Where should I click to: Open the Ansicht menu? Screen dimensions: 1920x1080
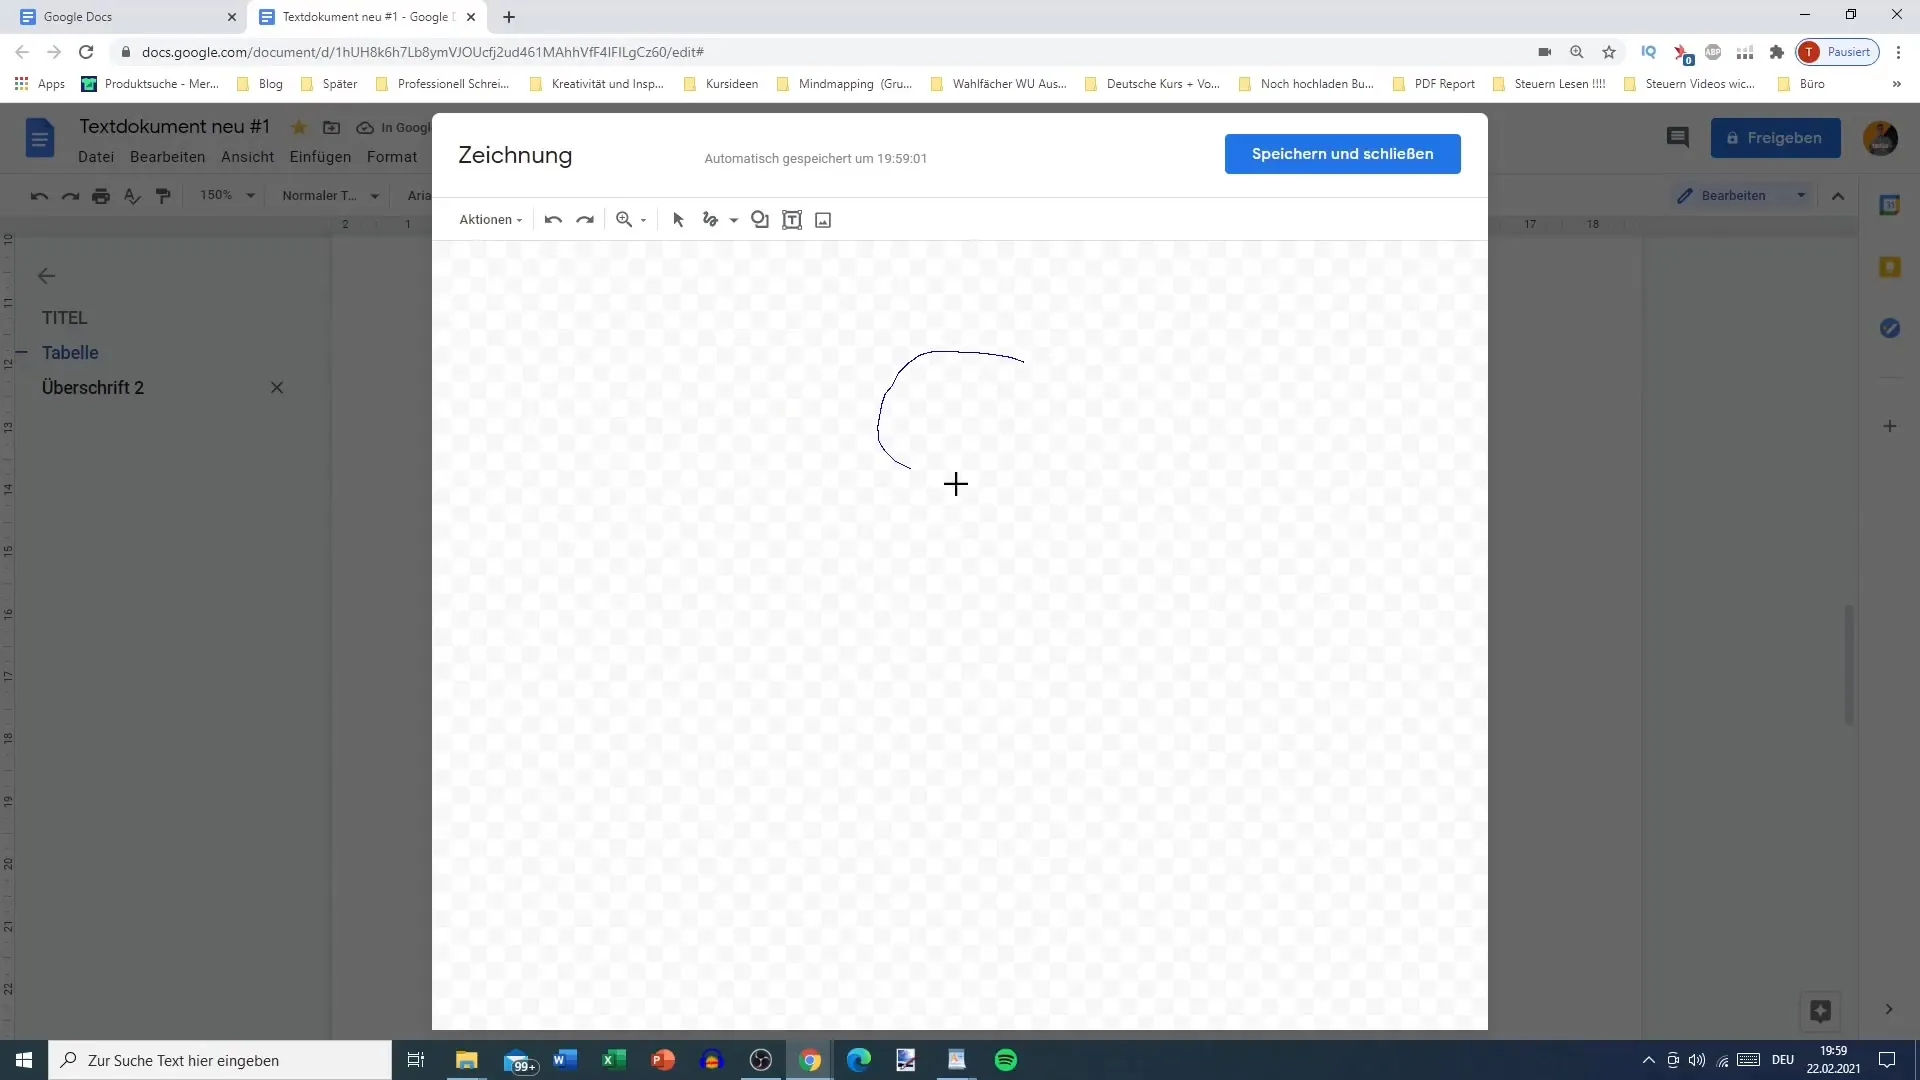click(248, 156)
